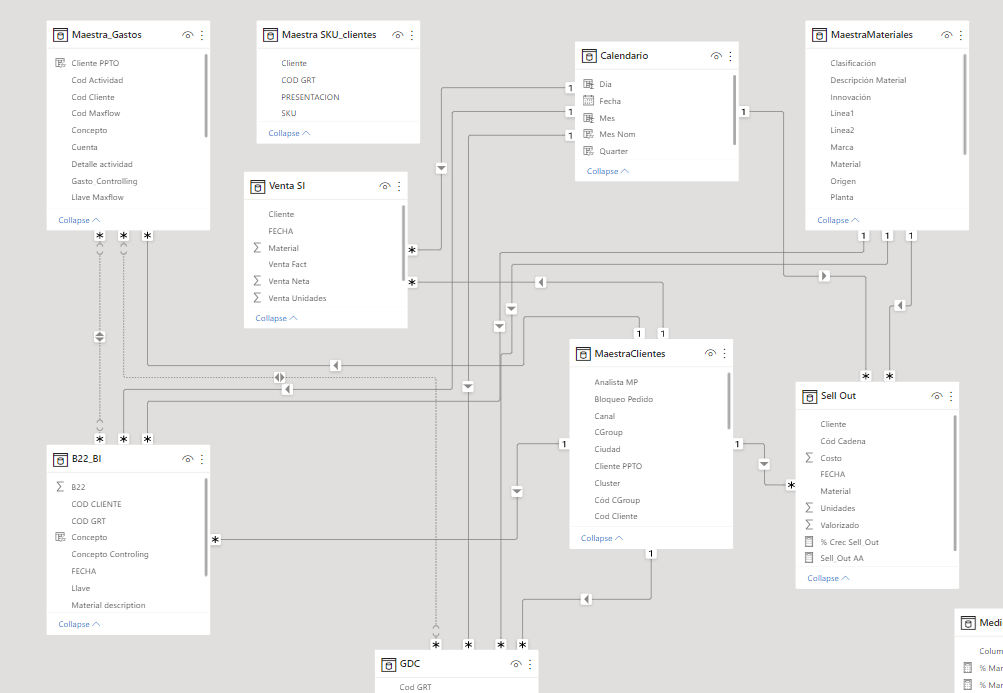Click the MaestraClientes table icon
1003x693 pixels.
tap(583, 354)
